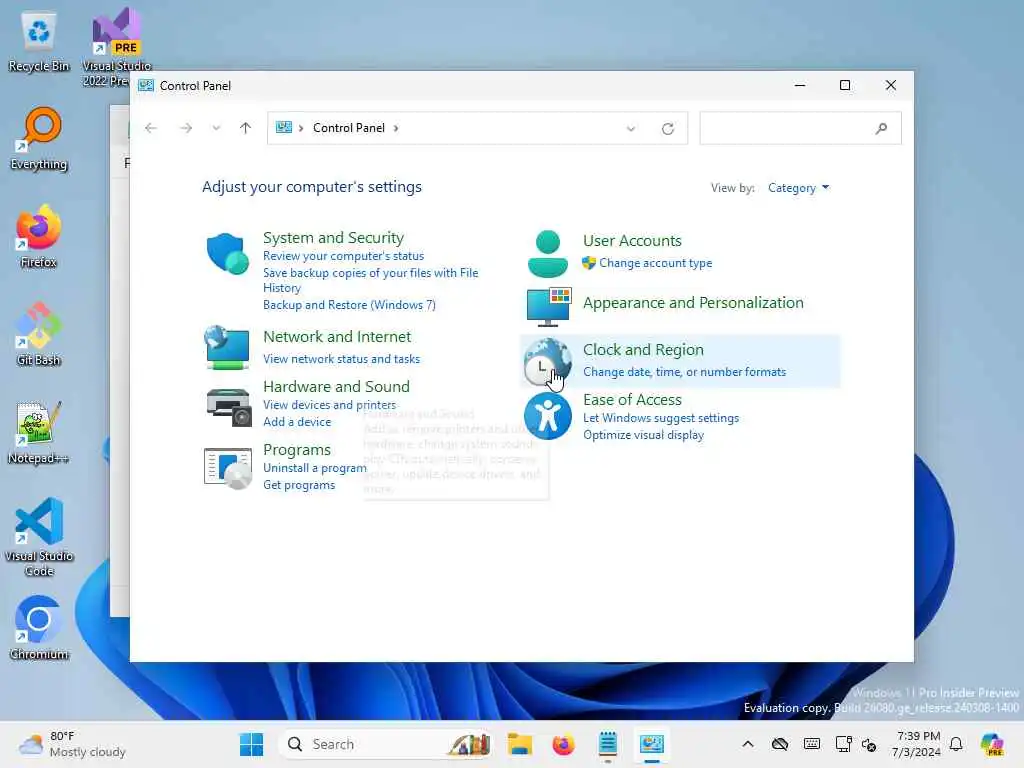Open the recent locations chevron
1024x768 pixels.
point(216,128)
